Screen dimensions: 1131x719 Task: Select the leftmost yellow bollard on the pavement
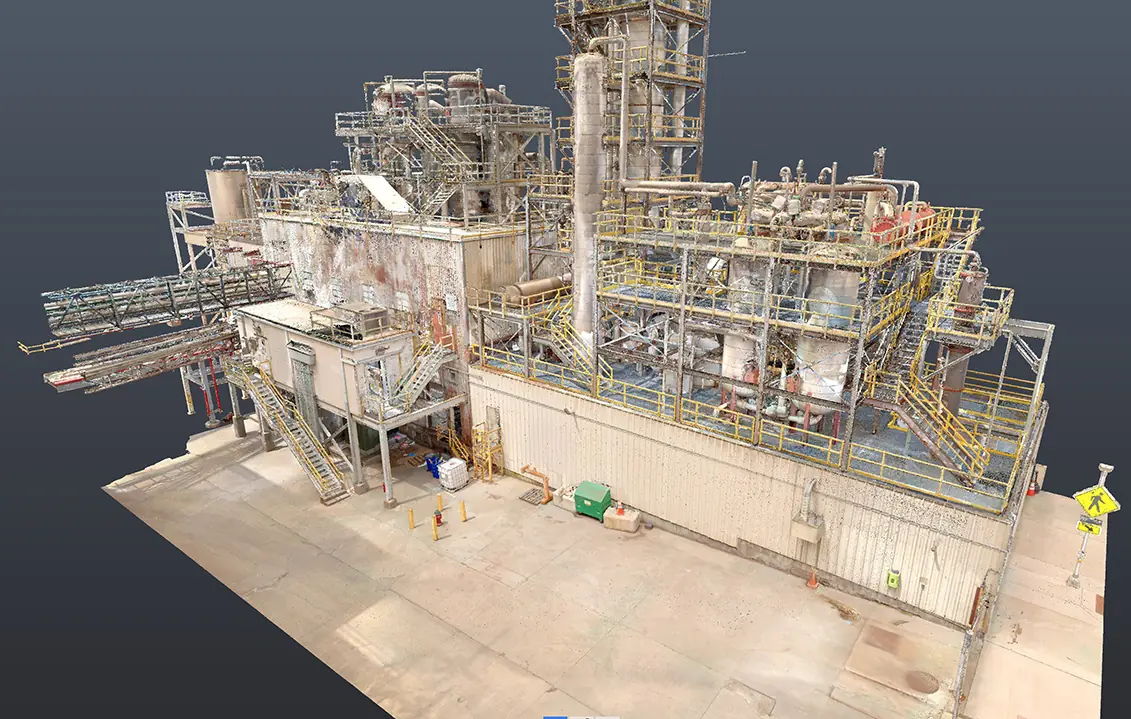point(410,520)
